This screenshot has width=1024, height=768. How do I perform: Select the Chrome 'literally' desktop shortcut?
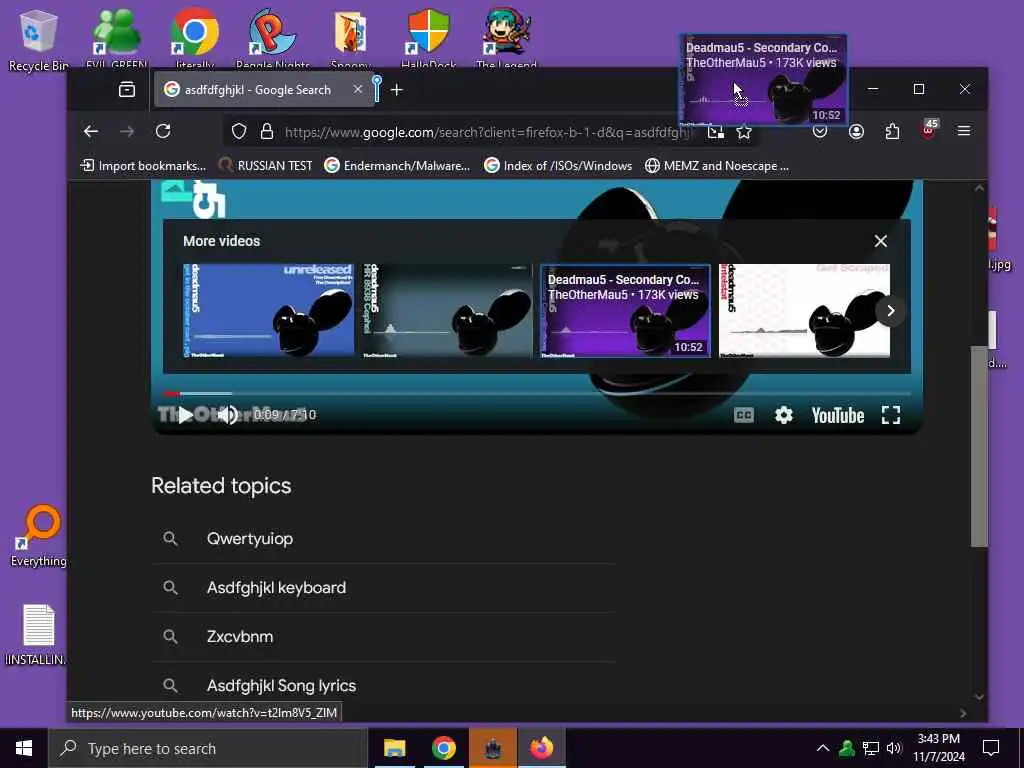tap(195, 38)
